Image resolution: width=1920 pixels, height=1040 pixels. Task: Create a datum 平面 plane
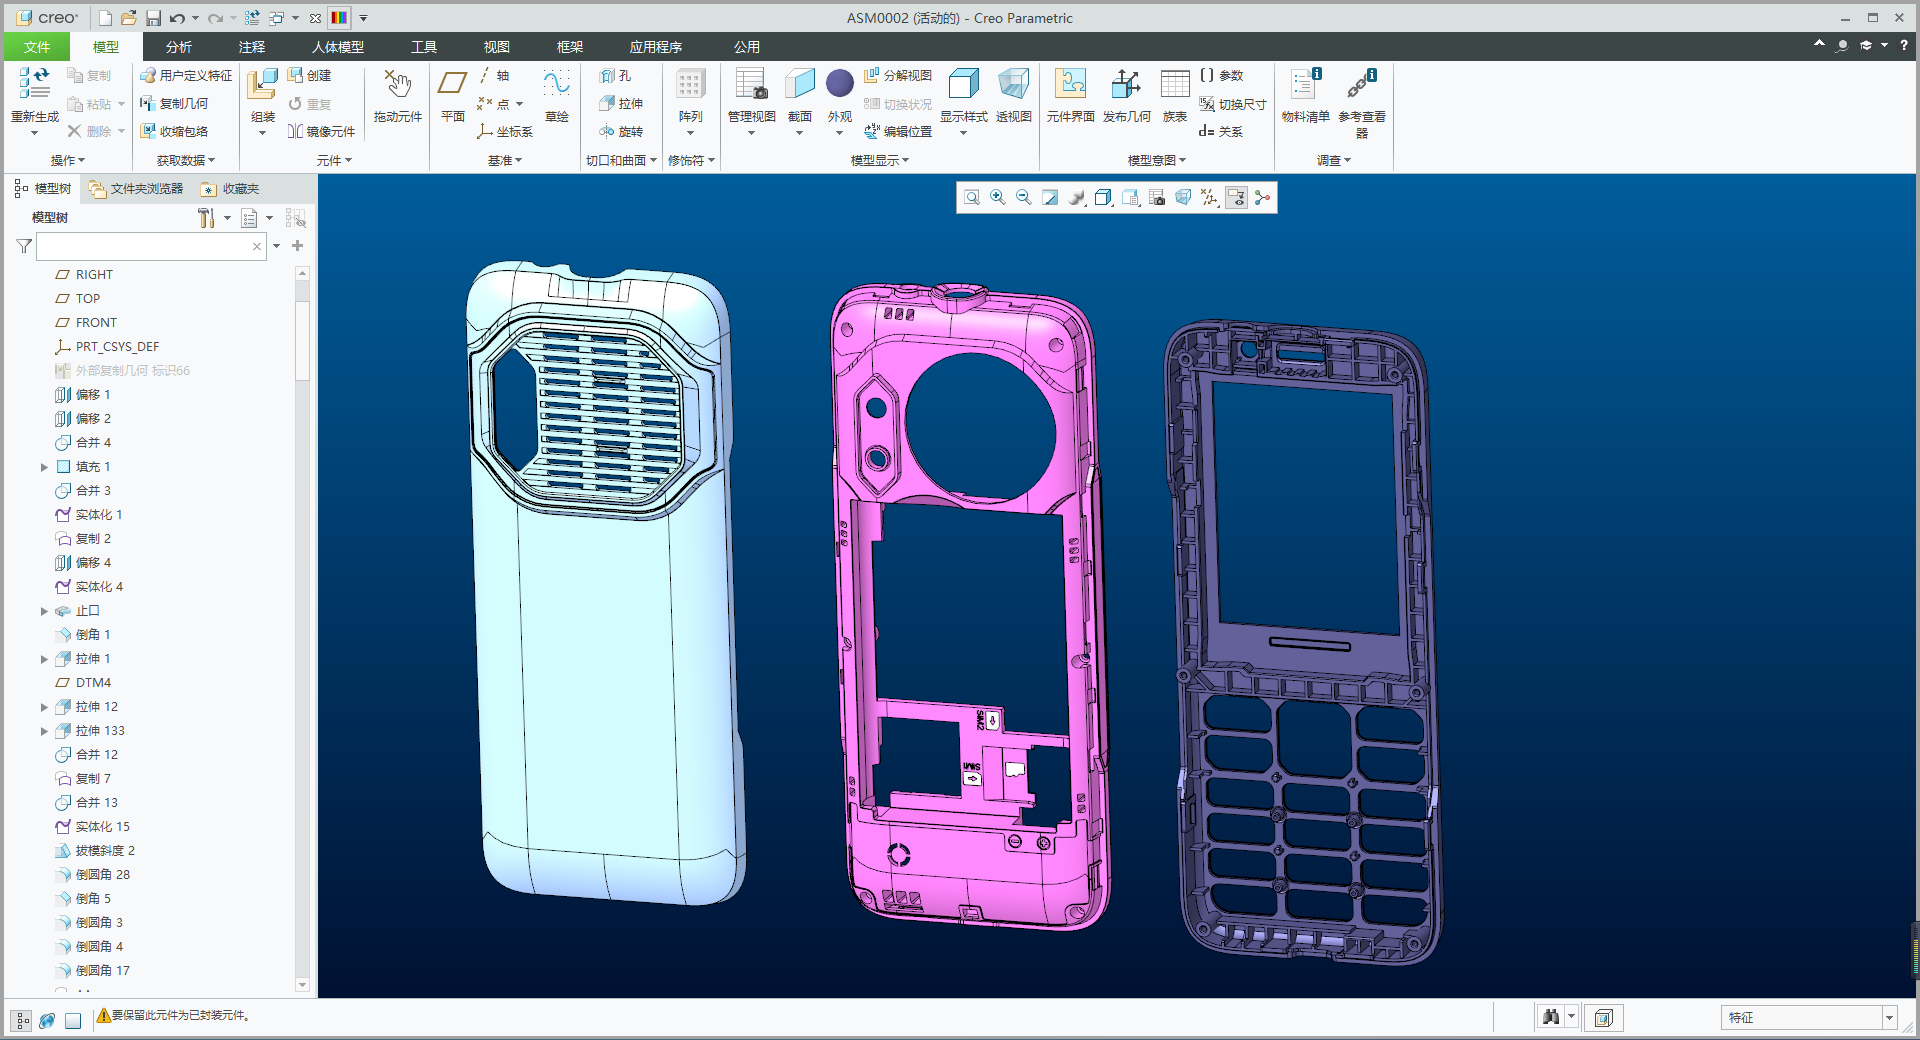[x=453, y=96]
